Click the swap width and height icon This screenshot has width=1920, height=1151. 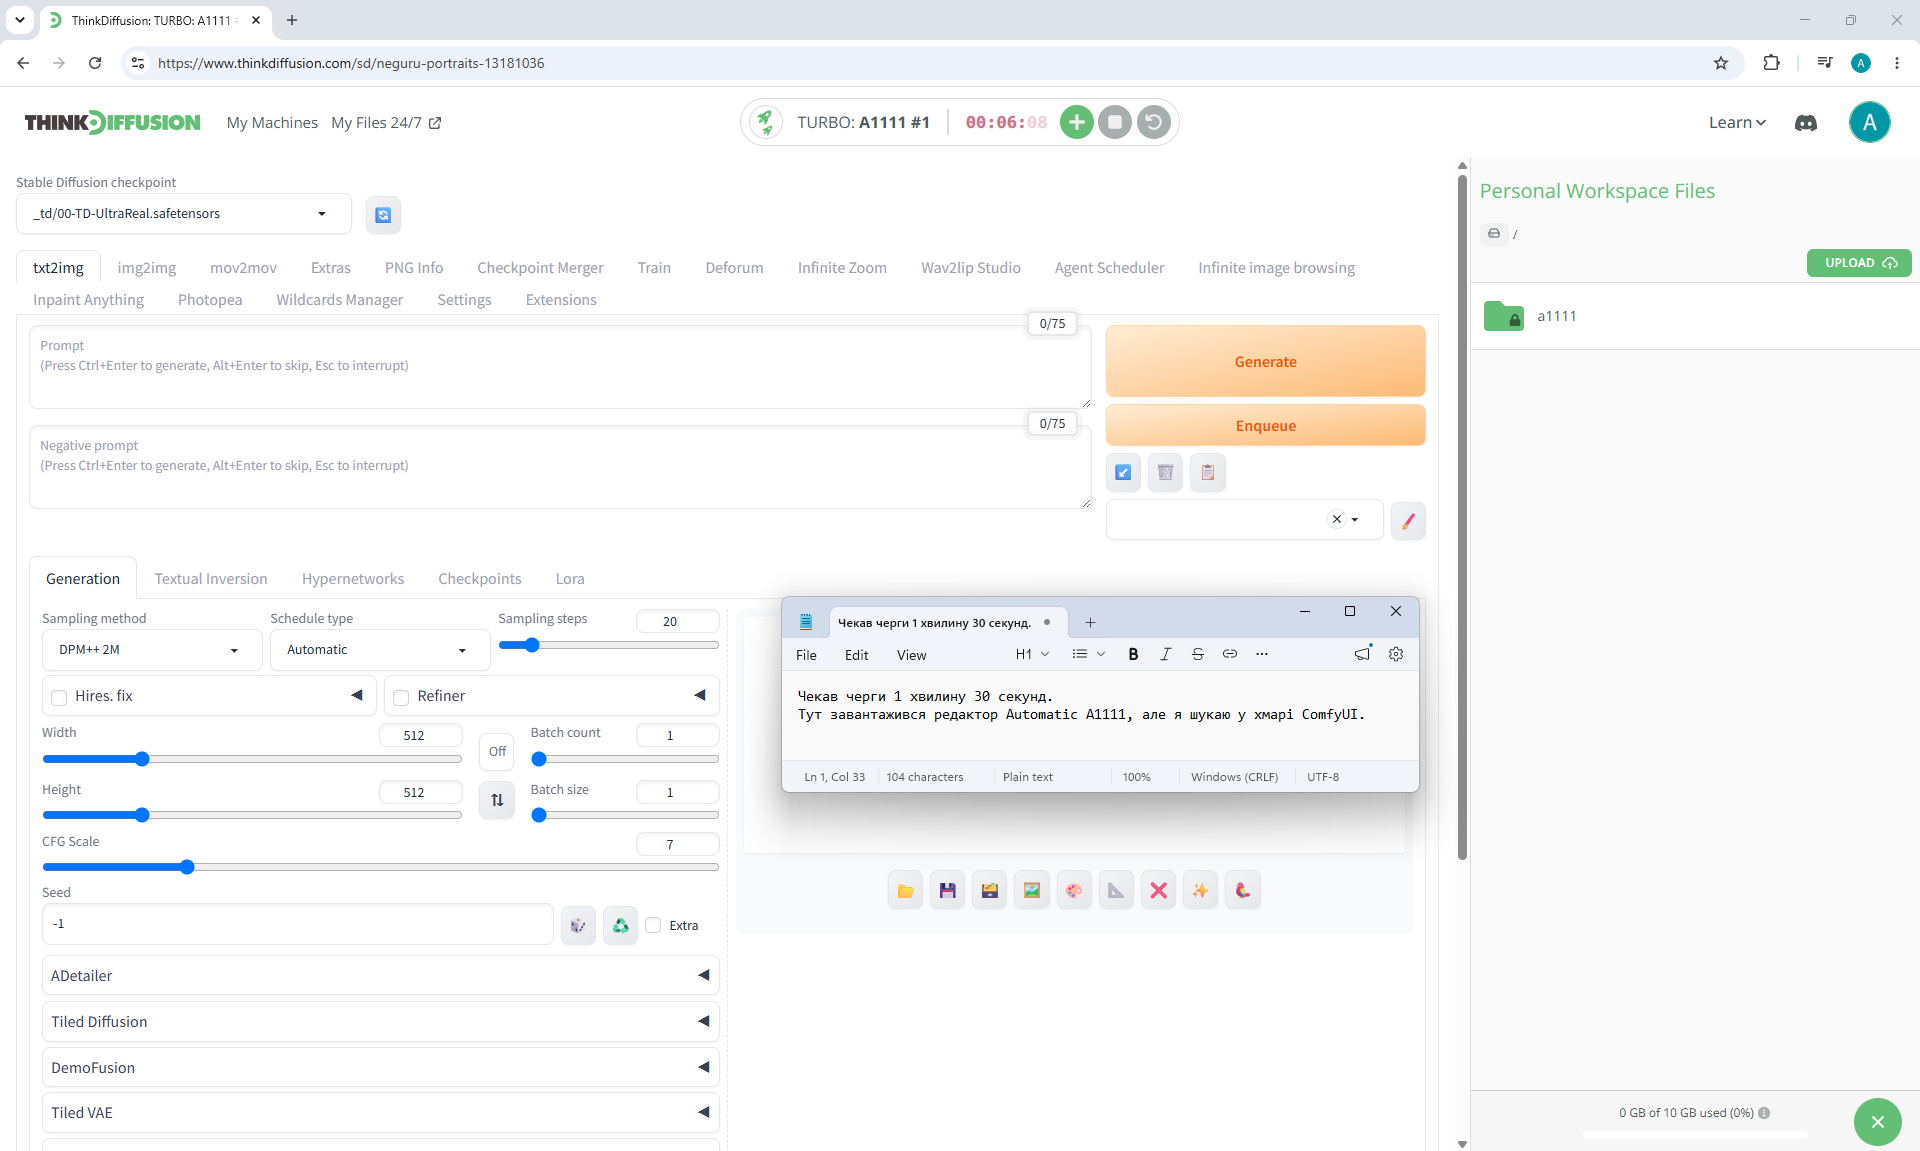pyautogui.click(x=497, y=800)
